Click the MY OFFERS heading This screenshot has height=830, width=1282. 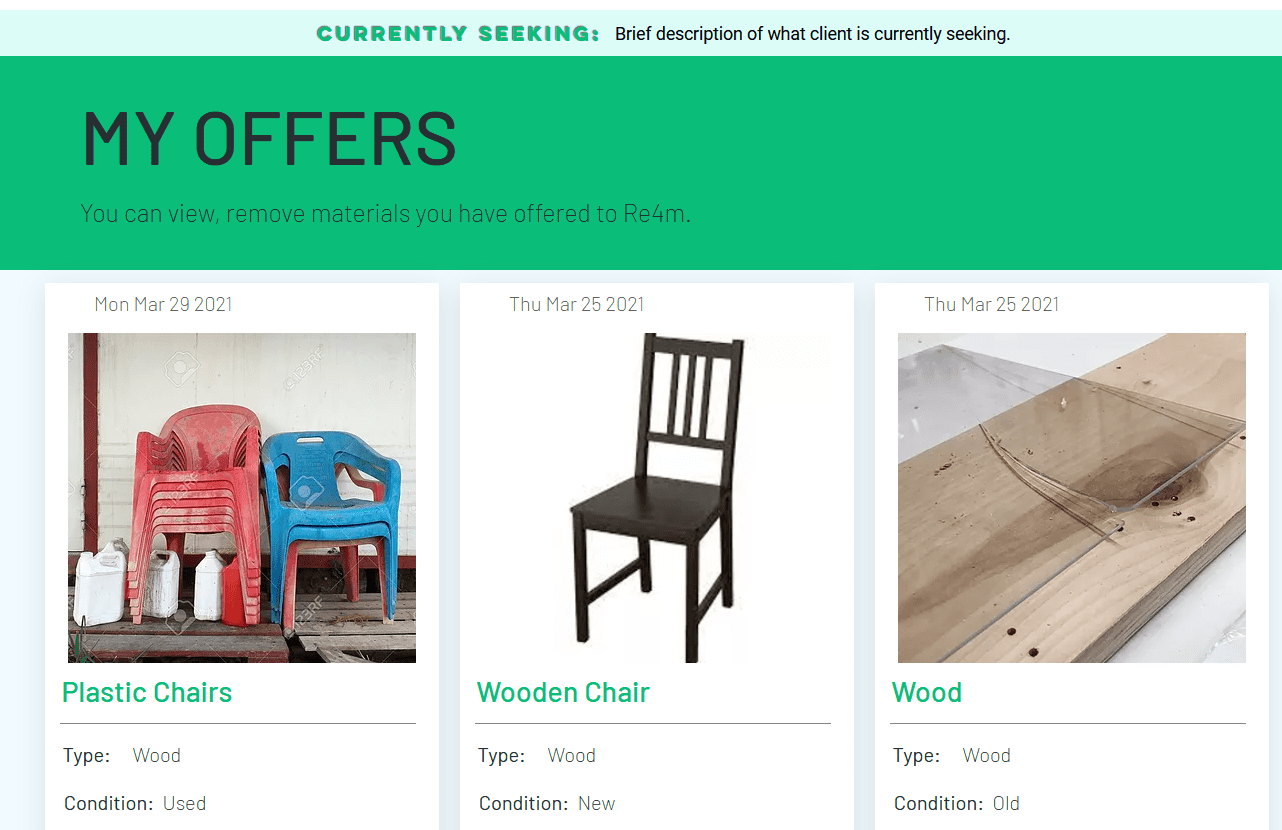(x=269, y=138)
